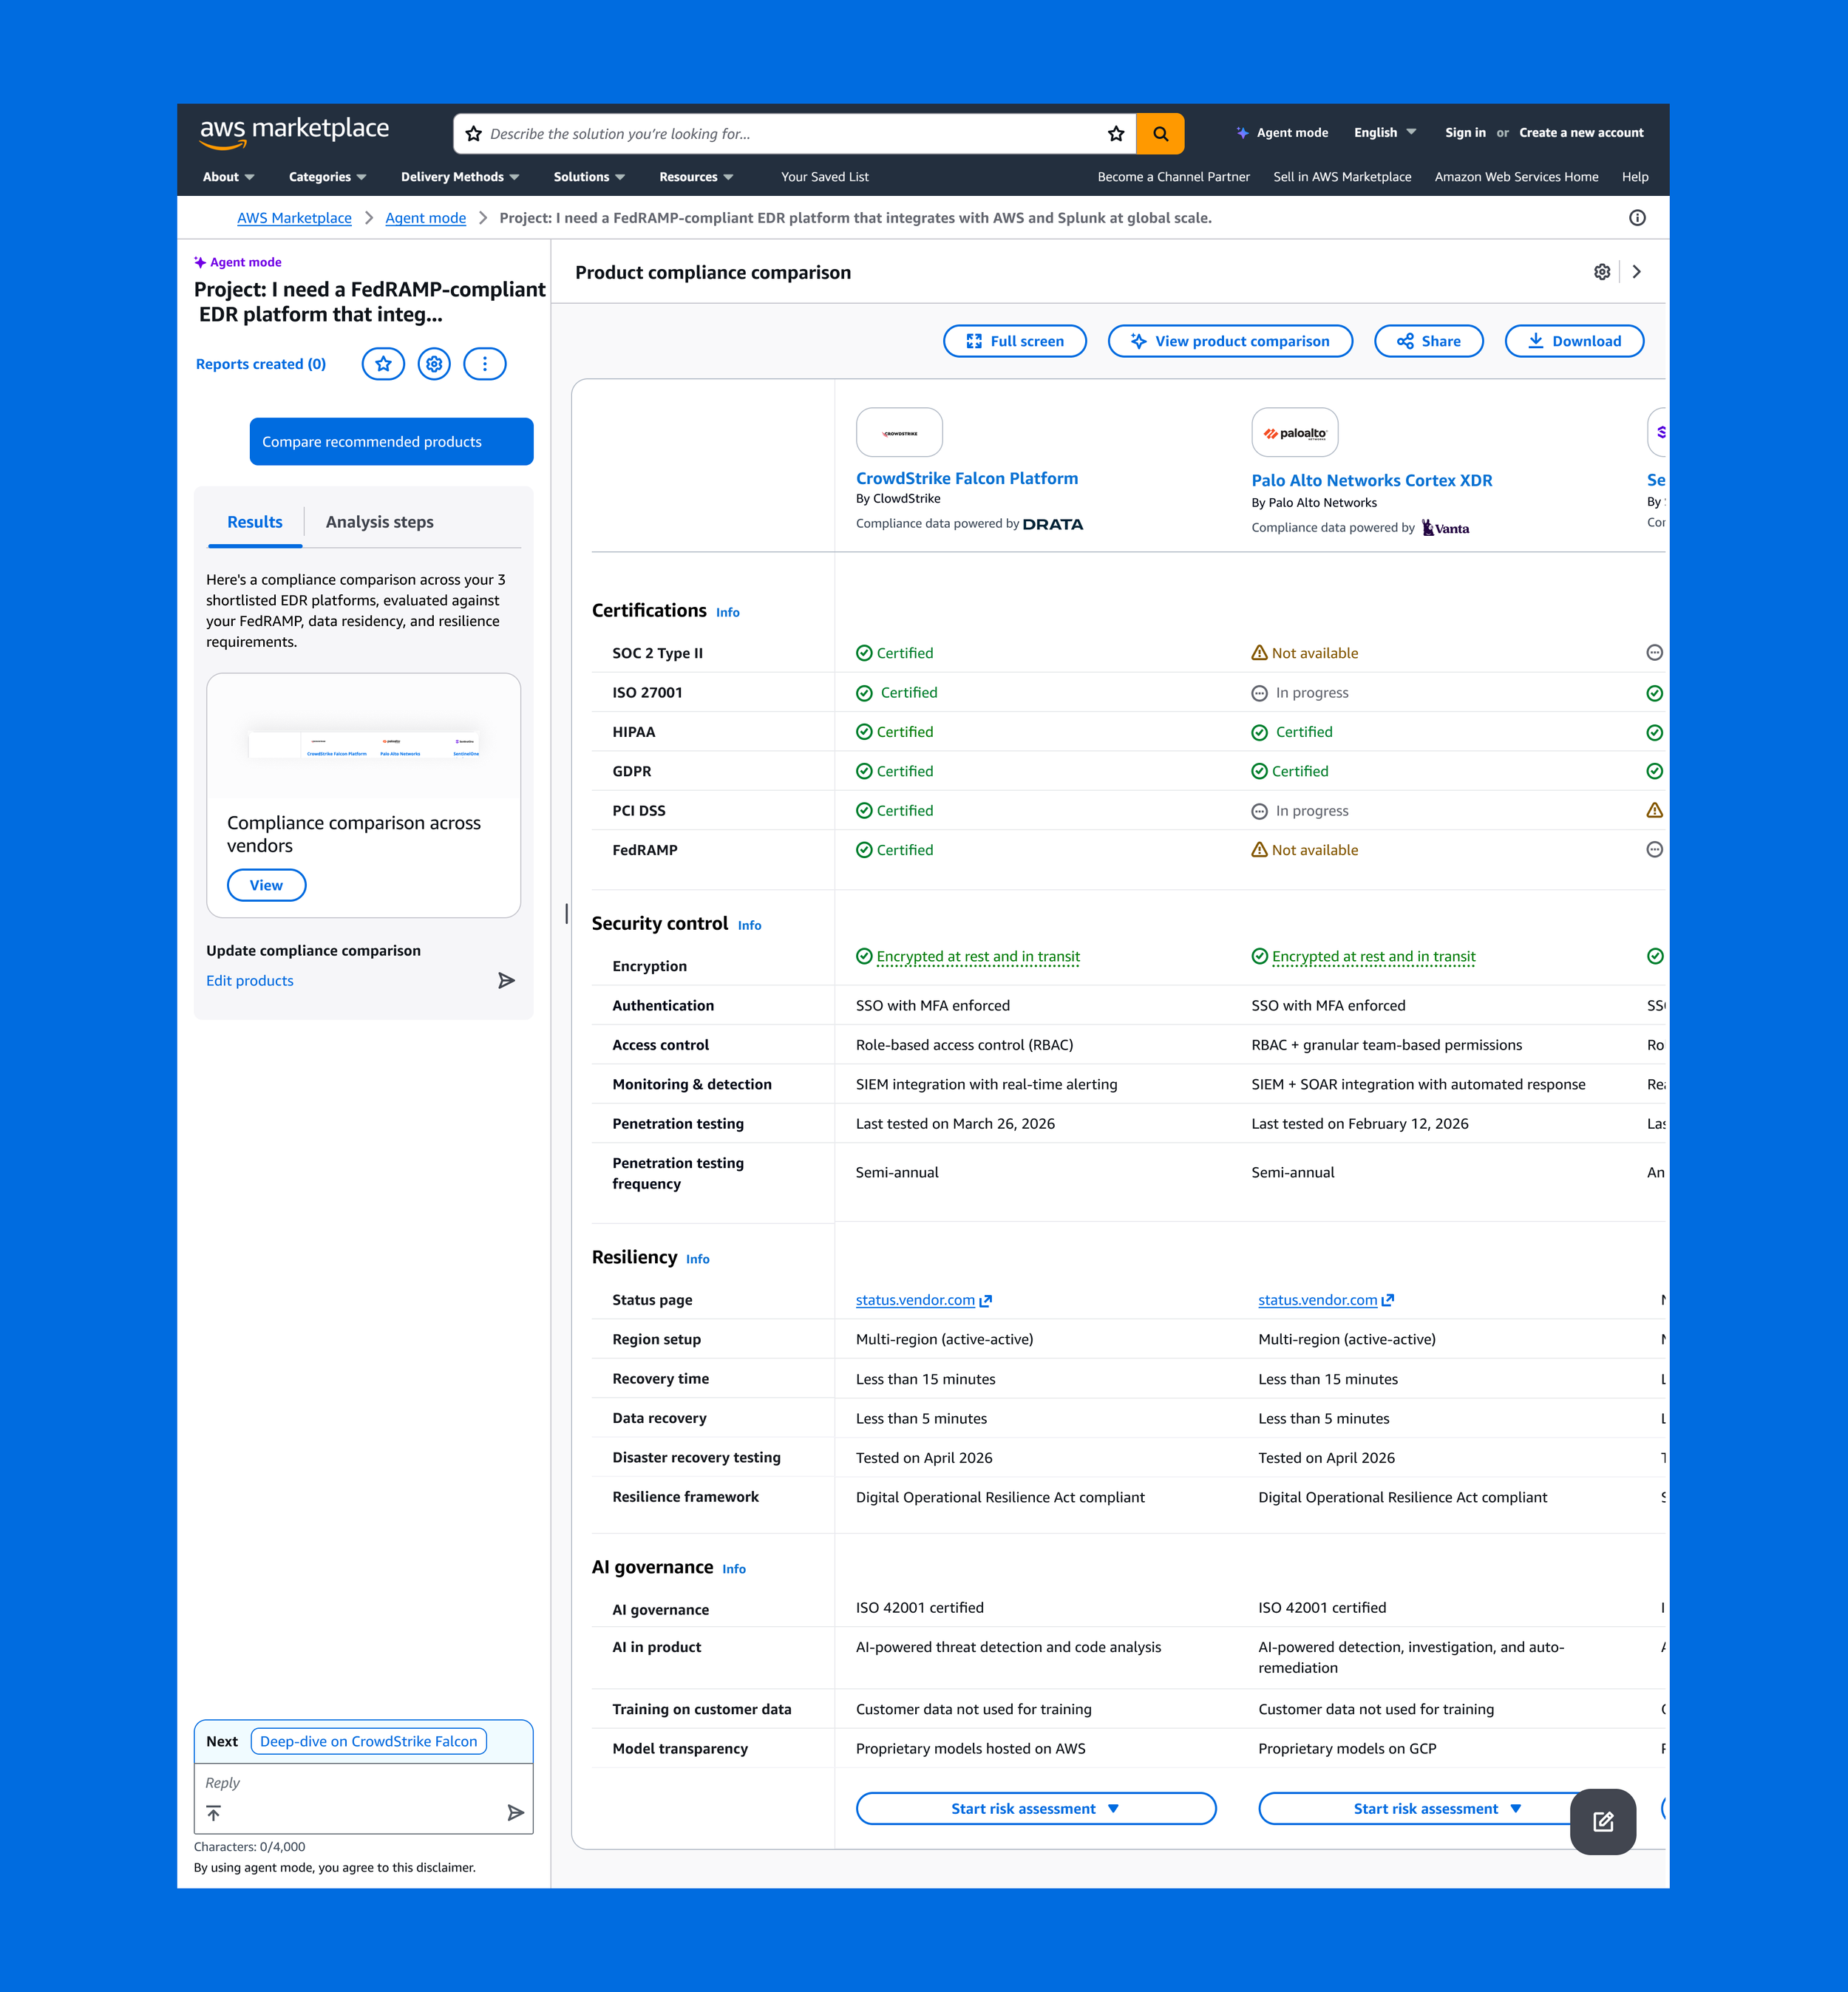Click Sign in link

[x=1465, y=133]
